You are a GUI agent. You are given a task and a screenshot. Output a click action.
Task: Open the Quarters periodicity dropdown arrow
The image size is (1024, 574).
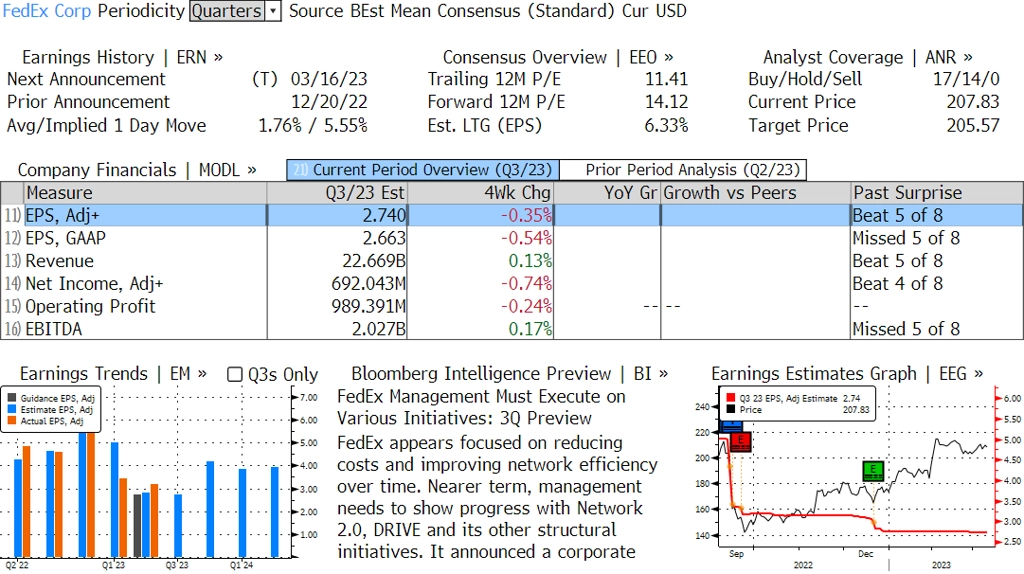(274, 11)
